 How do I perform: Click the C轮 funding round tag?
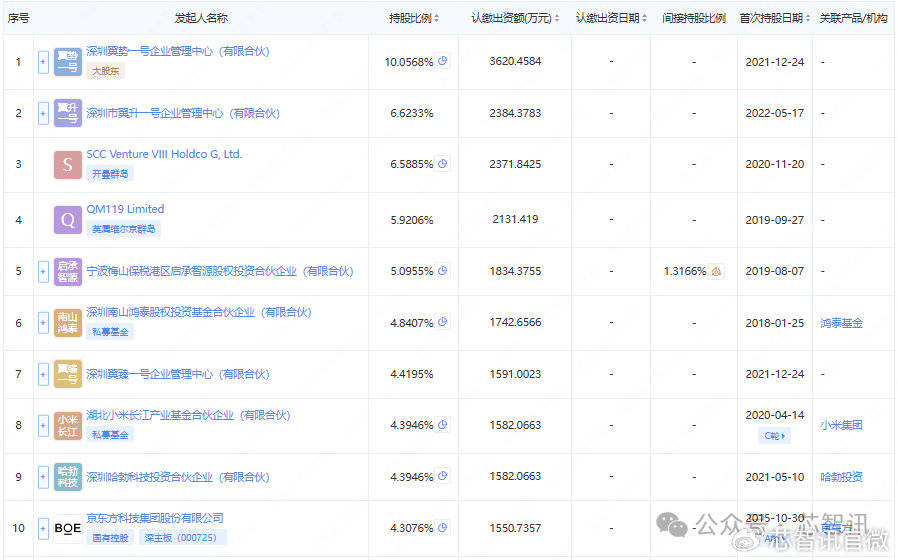[x=774, y=436]
